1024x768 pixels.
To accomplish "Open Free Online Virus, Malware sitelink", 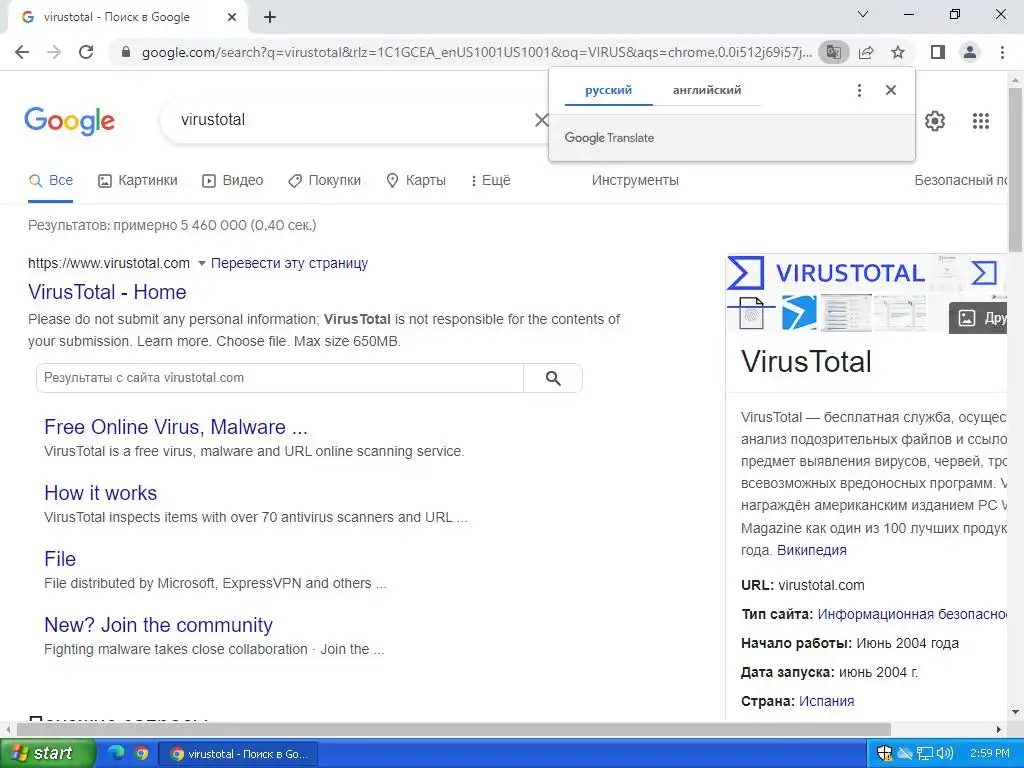I will 176,427.
